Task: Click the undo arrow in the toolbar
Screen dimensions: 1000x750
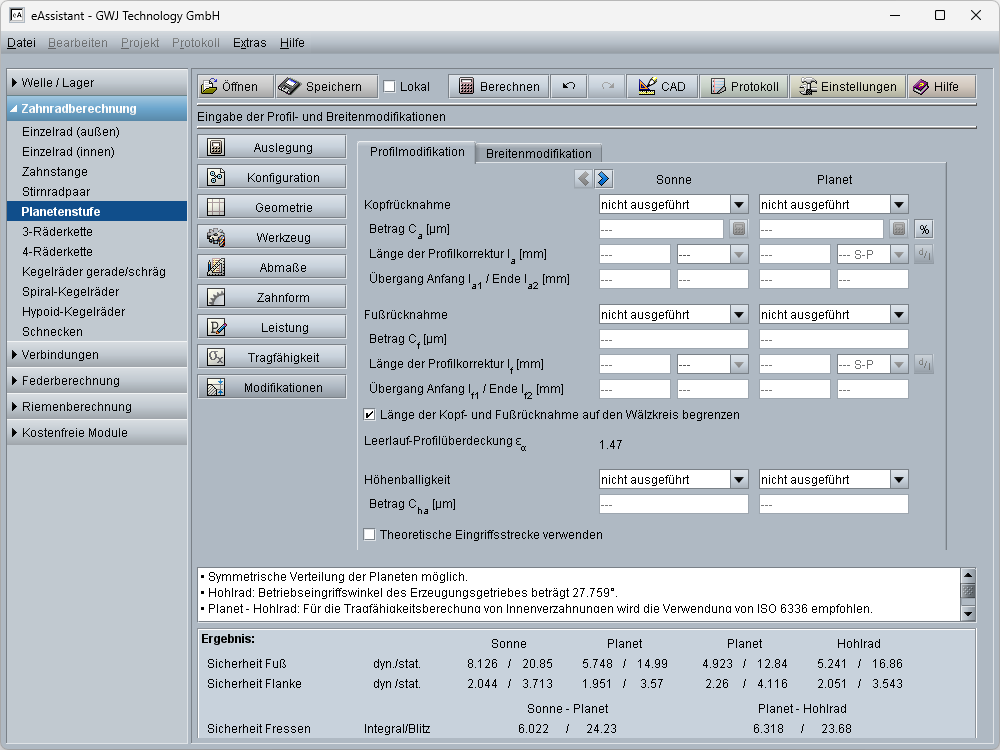Action: click(569, 87)
